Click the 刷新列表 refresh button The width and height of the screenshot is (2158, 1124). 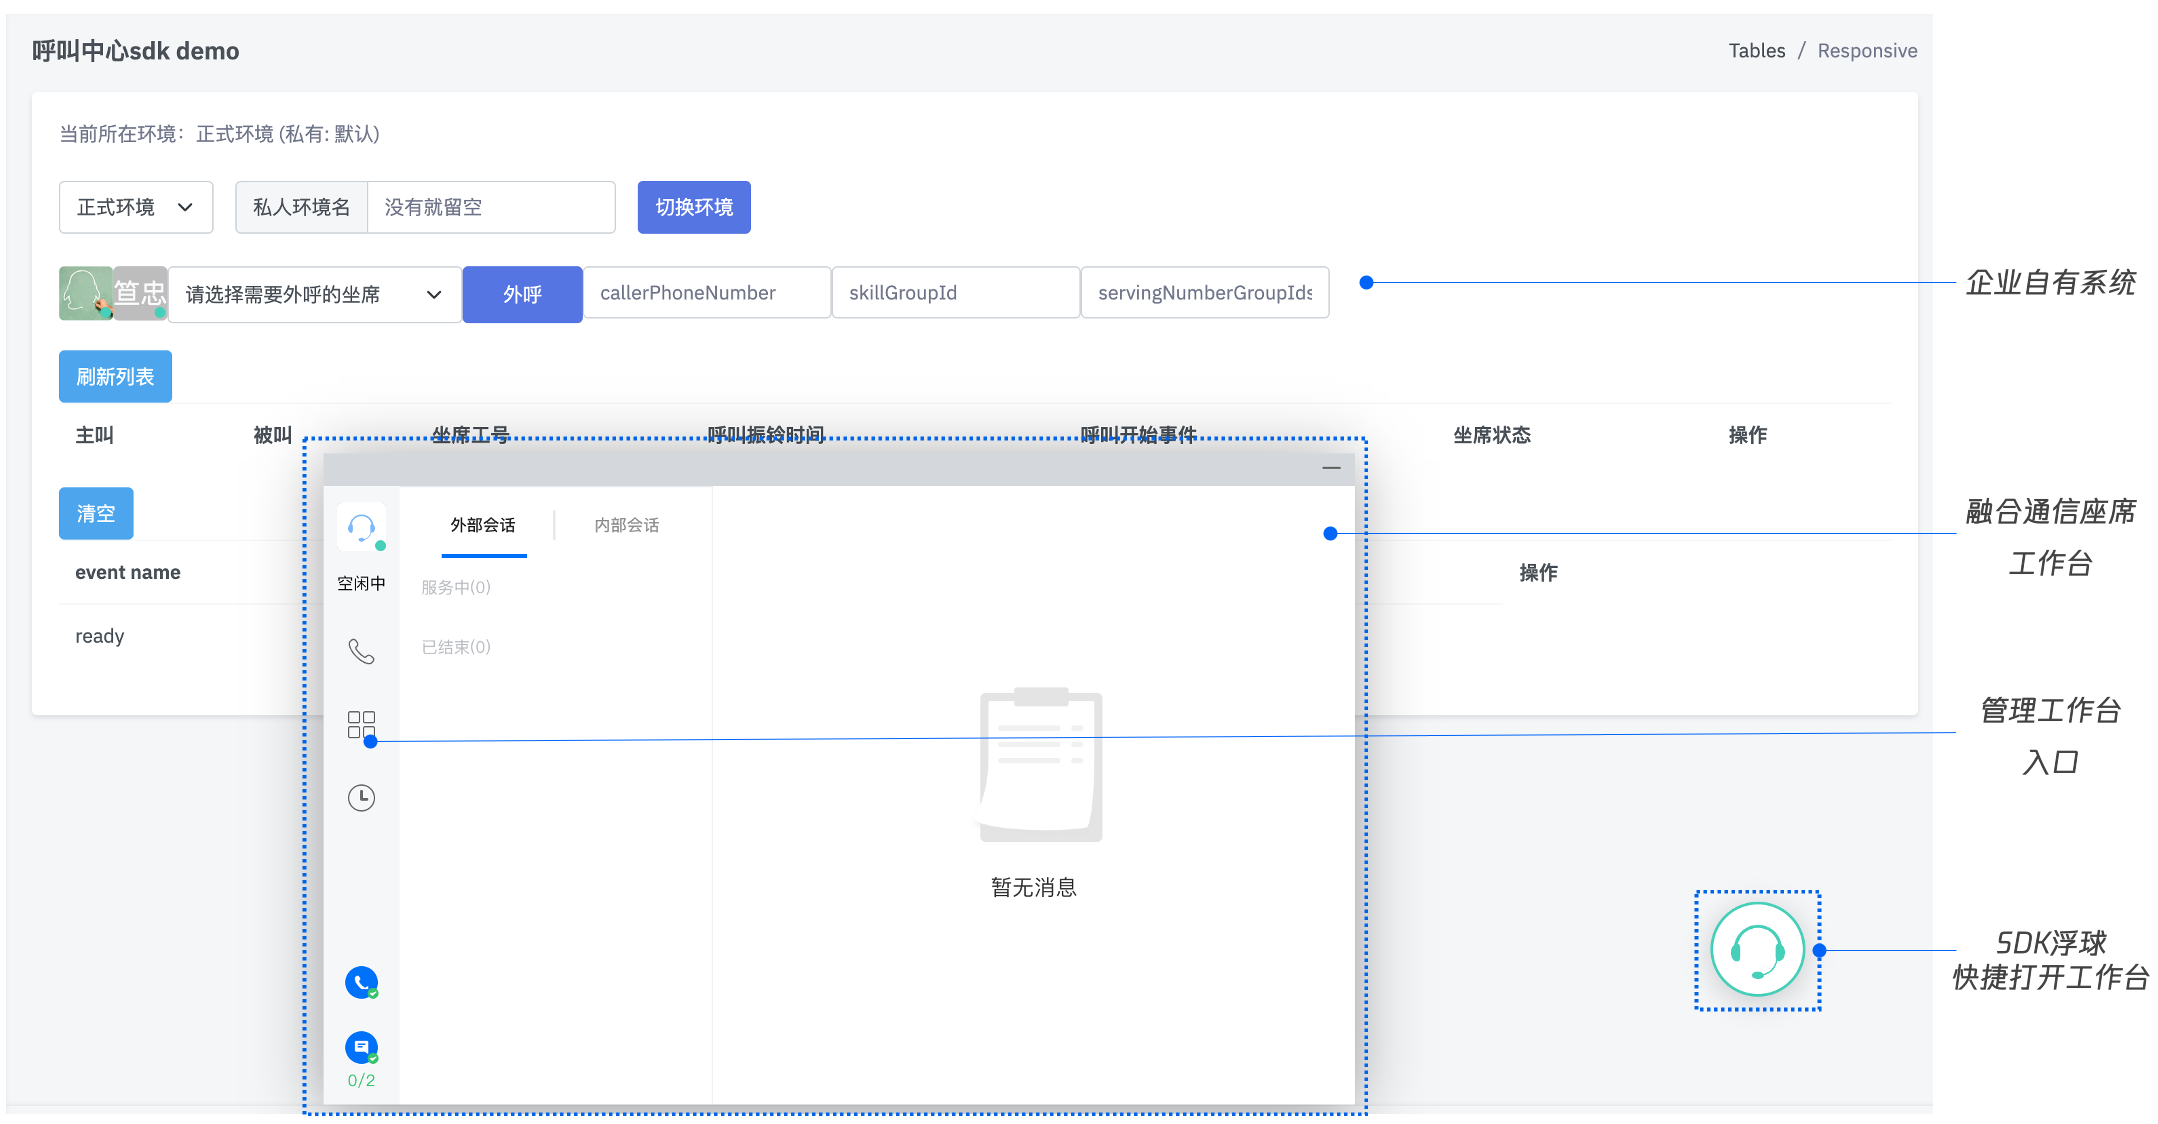[115, 376]
